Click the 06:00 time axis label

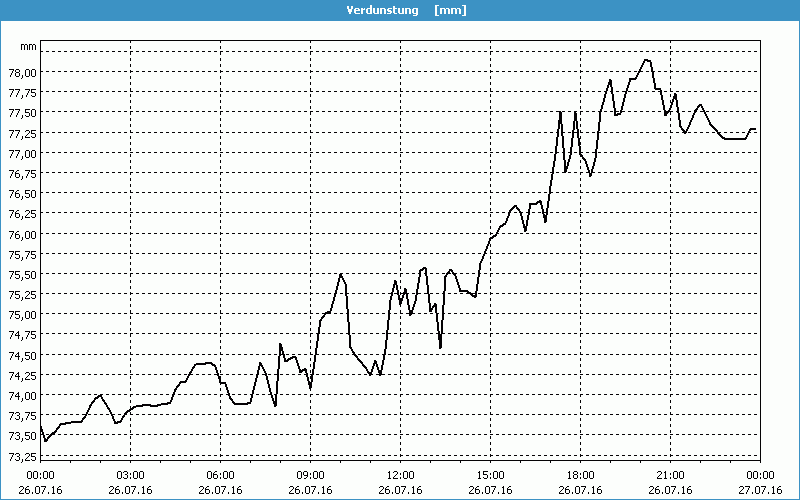220,476
